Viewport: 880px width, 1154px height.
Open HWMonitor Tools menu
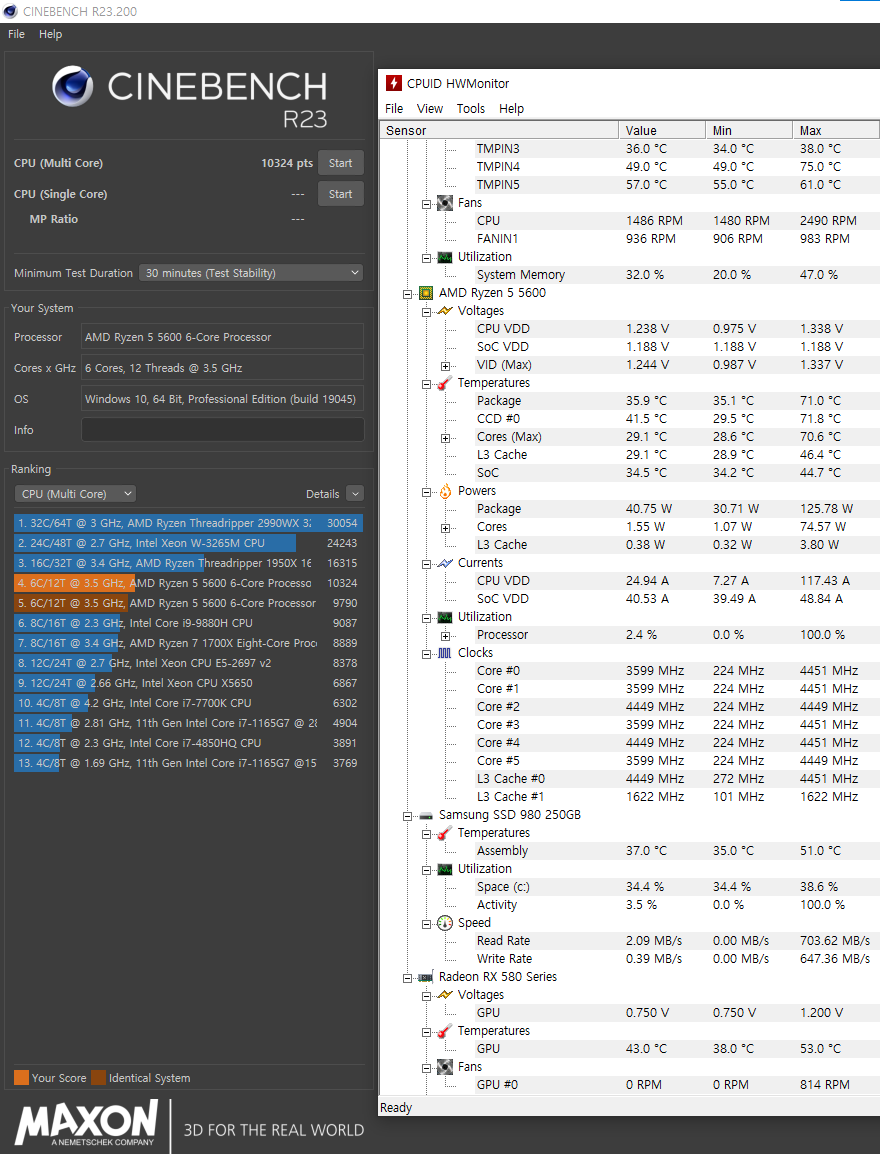point(471,108)
